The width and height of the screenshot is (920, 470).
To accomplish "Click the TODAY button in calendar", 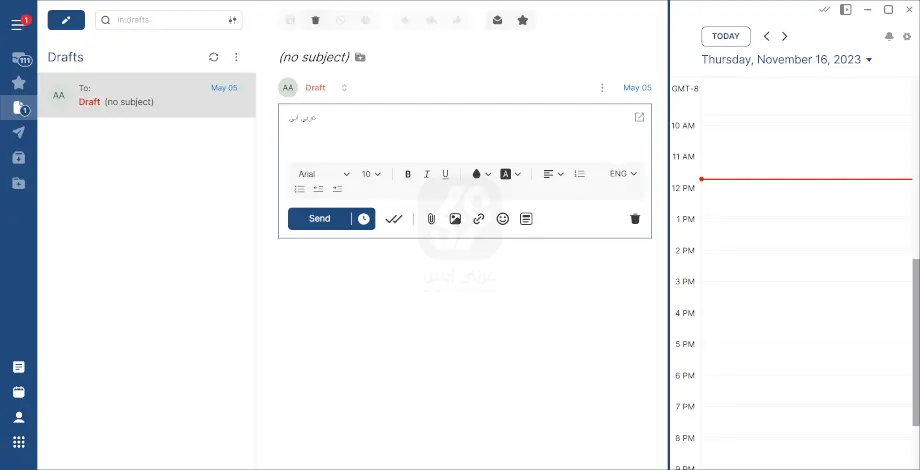I will pyautogui.click(x=726, y=36).
